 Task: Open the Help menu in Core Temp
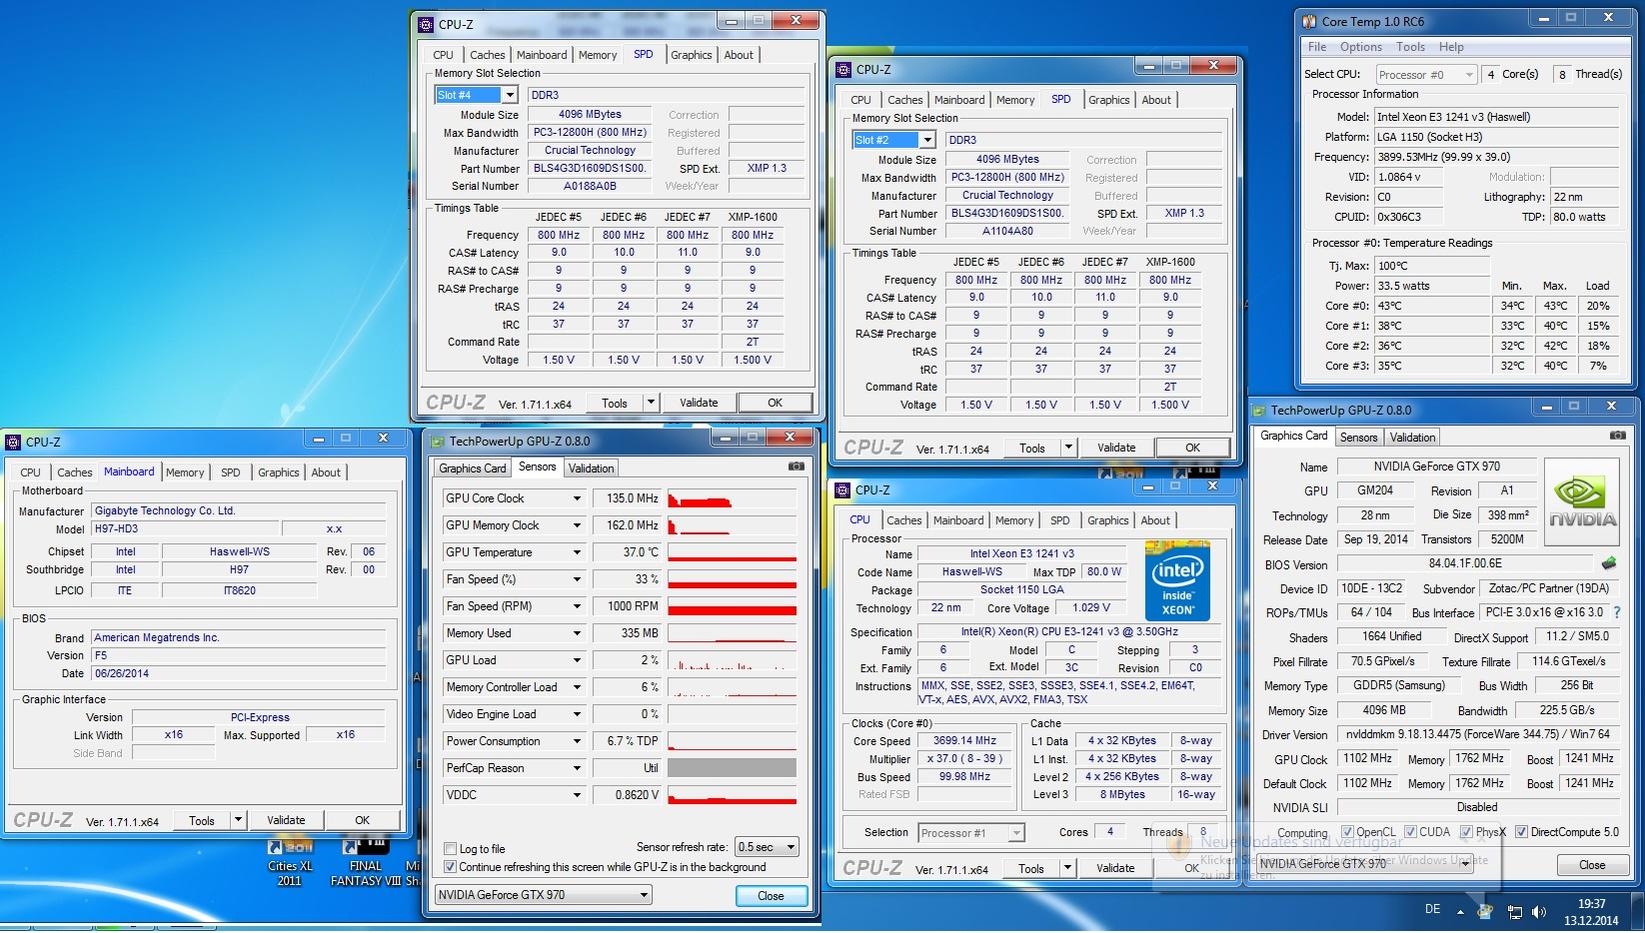click(1451, 47)
